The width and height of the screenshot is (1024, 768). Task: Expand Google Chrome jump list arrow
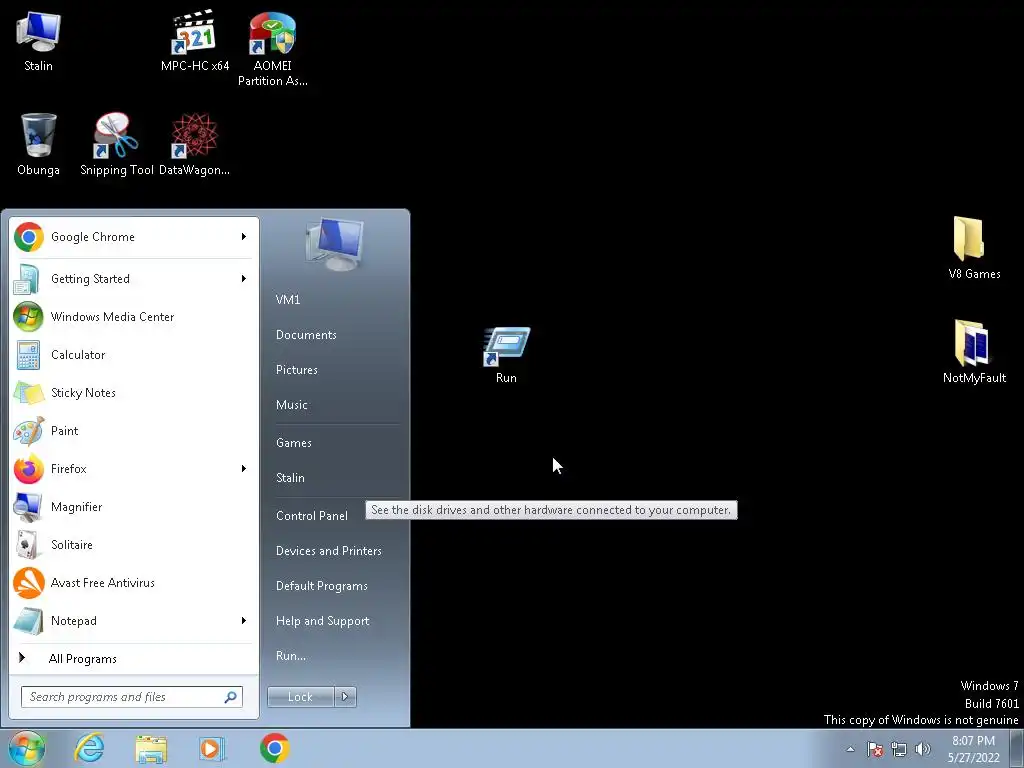(x=244, y=237)
